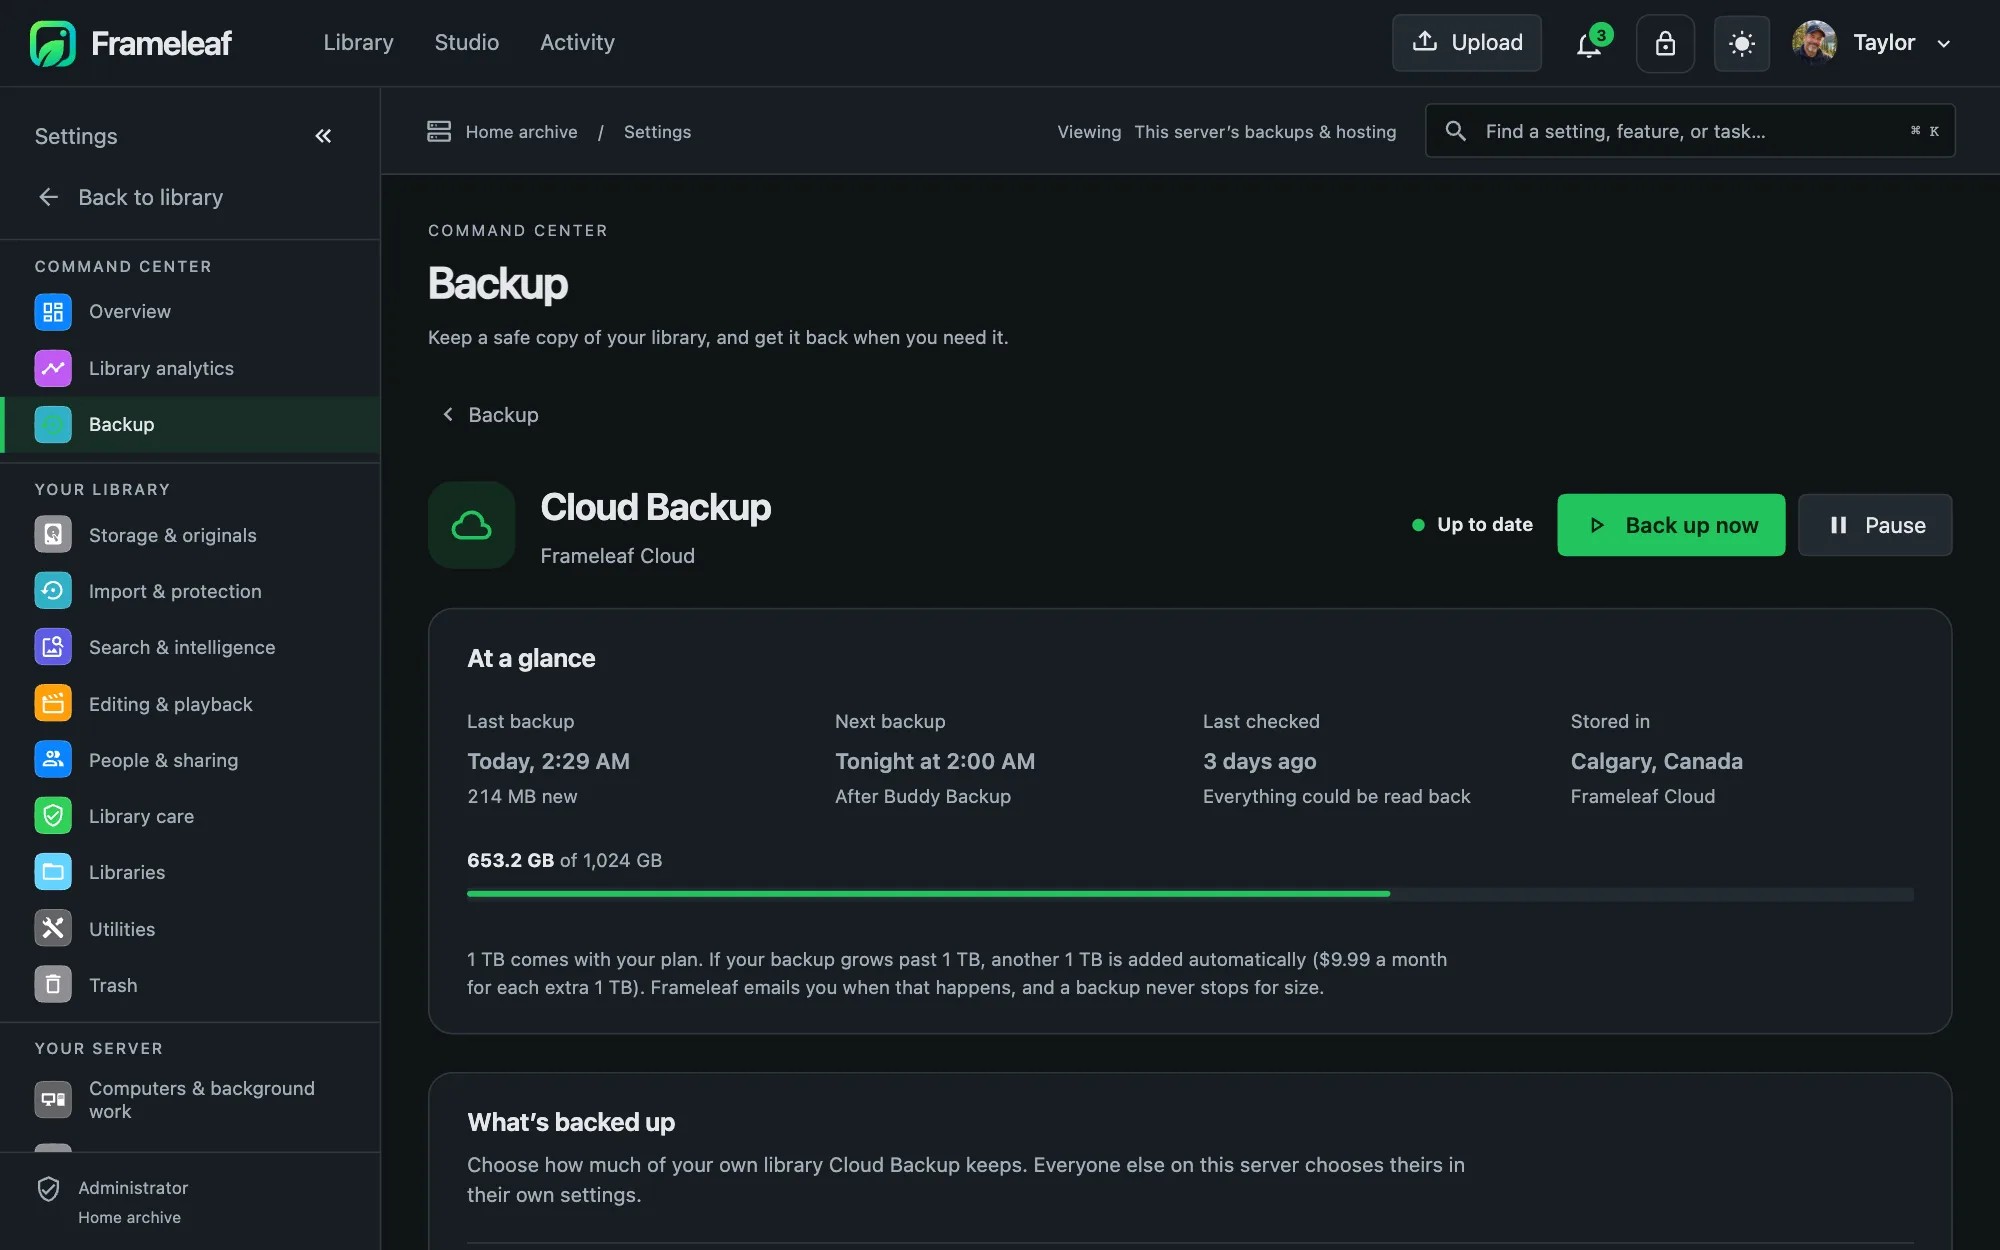Viewport: 2000px width, 1250px height.
Task: Open Library care shield icon
Action: [x=53, y=816]
